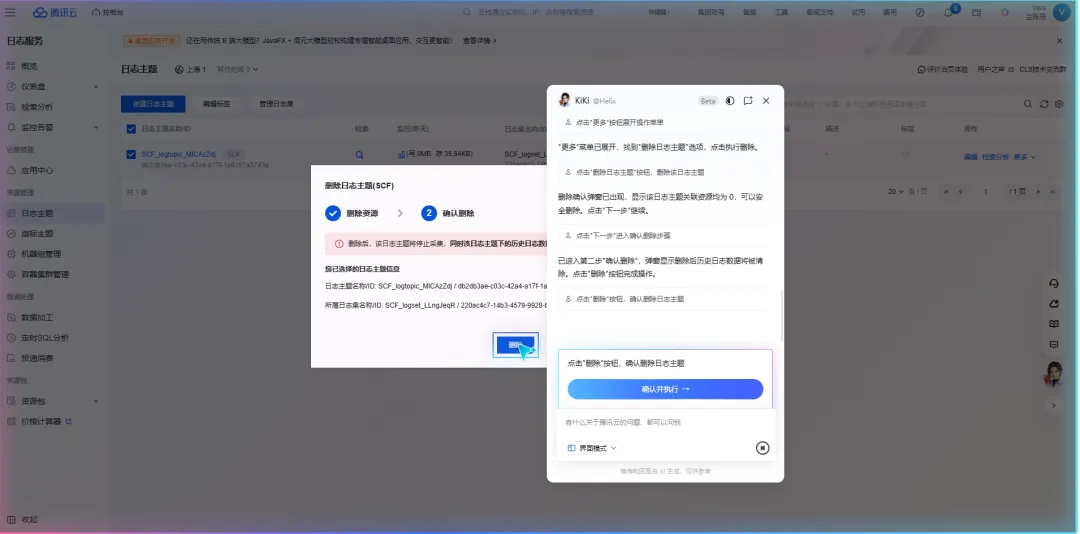
Task: Open the CLS技术交流群 link
Action: [1041, 70]
